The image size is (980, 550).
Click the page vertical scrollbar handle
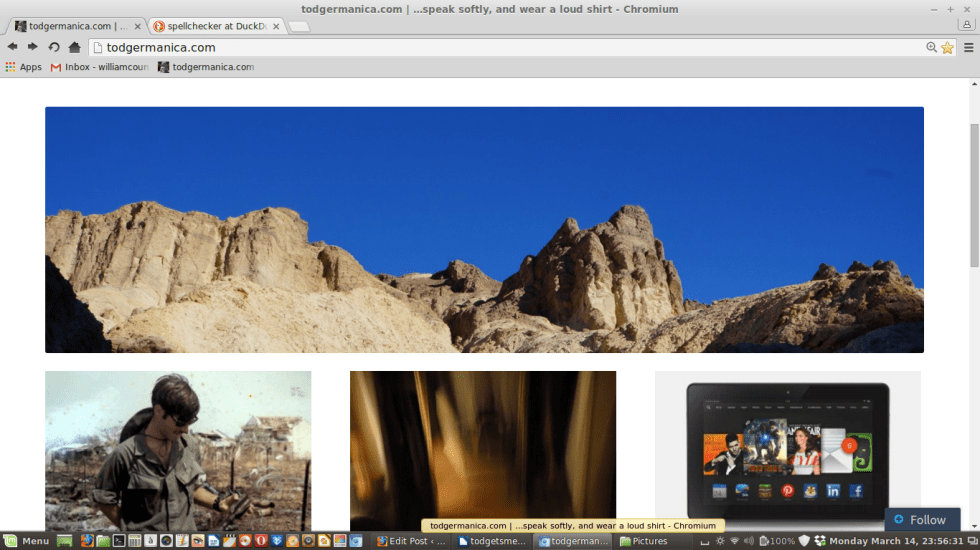pyautogui.click(x=974, y=196)
